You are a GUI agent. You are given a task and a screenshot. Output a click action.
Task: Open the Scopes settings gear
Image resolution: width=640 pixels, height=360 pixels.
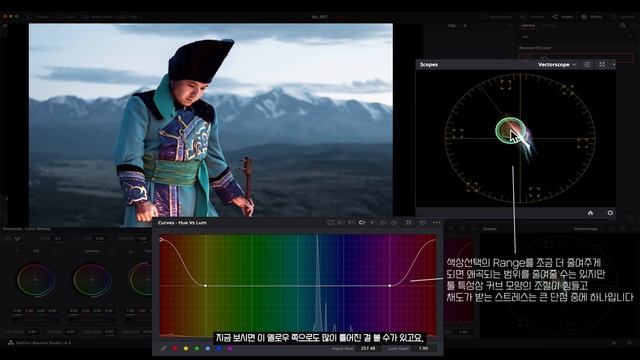(610, 213)
